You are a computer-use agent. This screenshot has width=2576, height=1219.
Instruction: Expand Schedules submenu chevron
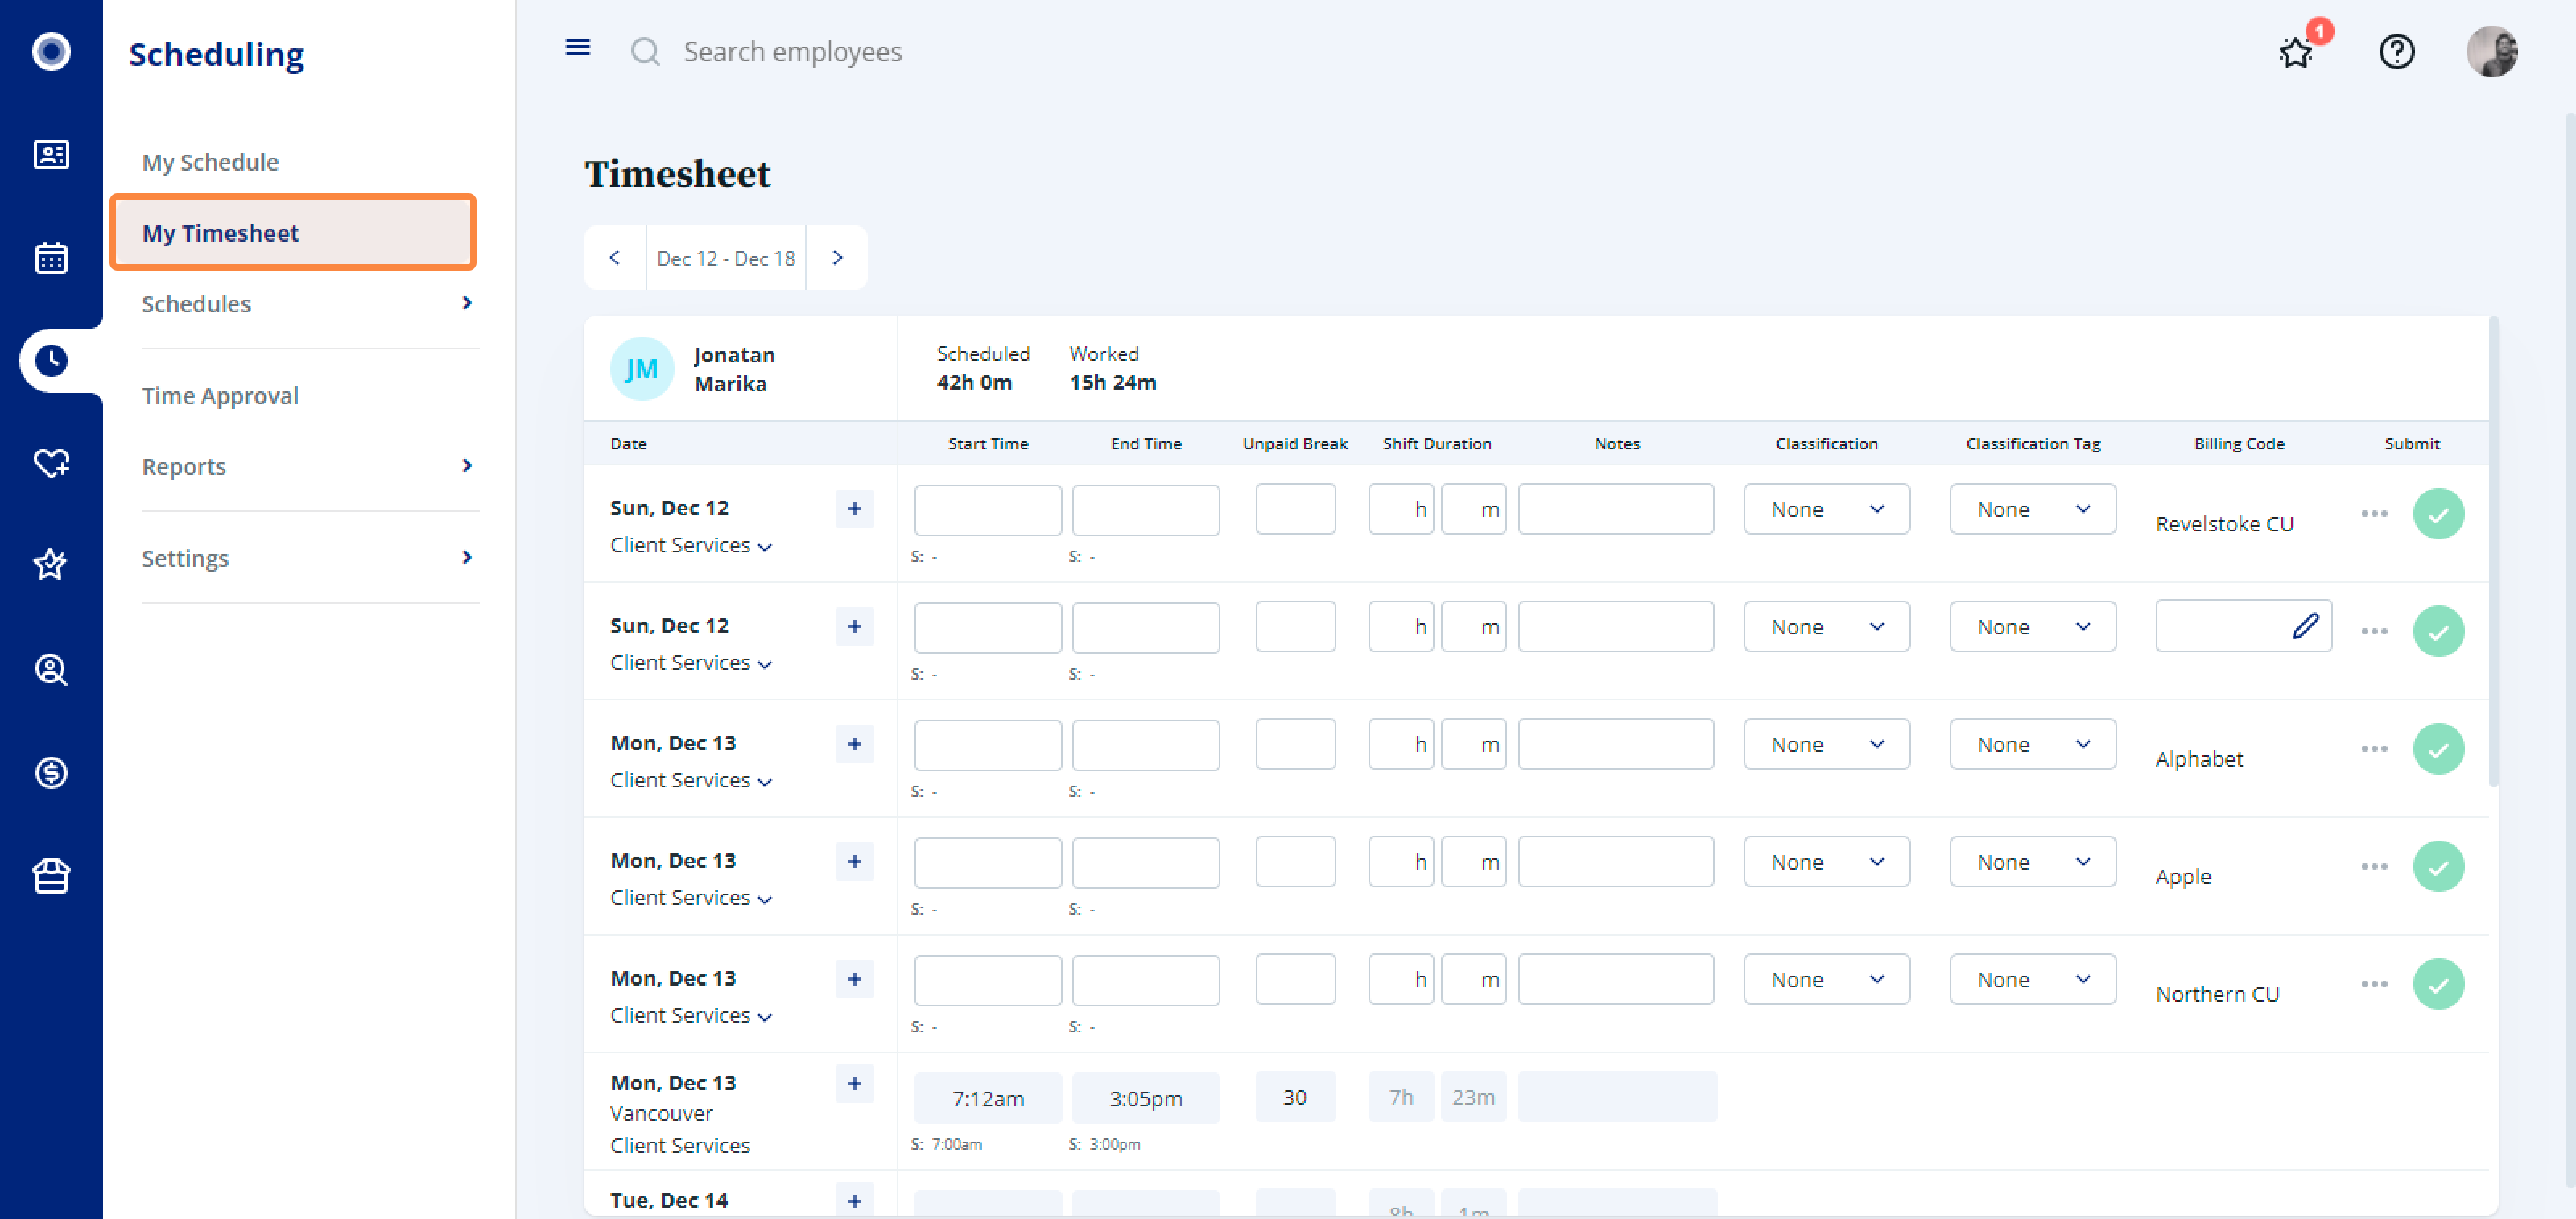(466, 303)
